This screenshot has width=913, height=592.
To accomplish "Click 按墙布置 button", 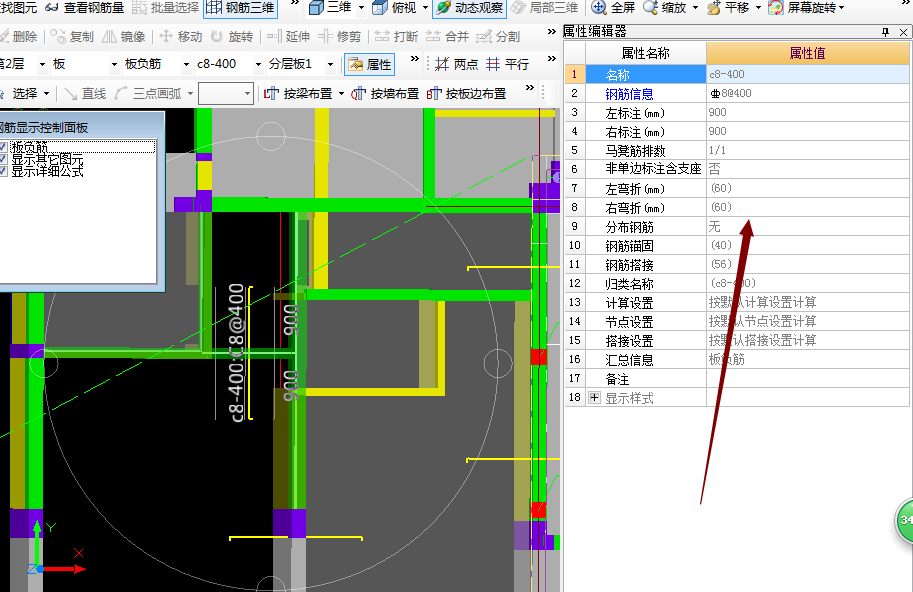I will tap(385, 93).
